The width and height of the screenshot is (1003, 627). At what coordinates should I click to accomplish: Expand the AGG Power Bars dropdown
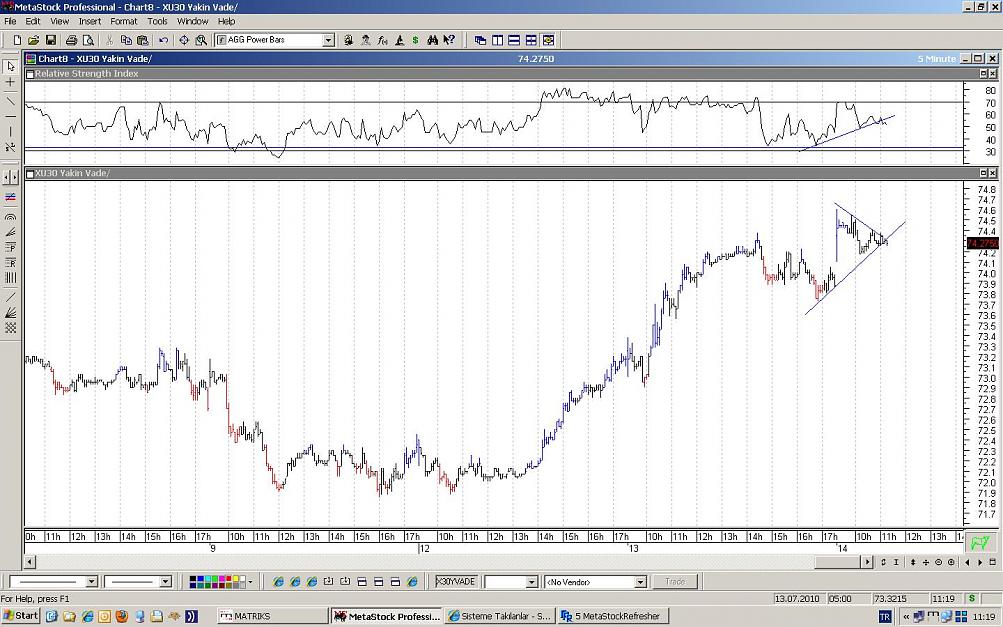[x=328, y=40]
